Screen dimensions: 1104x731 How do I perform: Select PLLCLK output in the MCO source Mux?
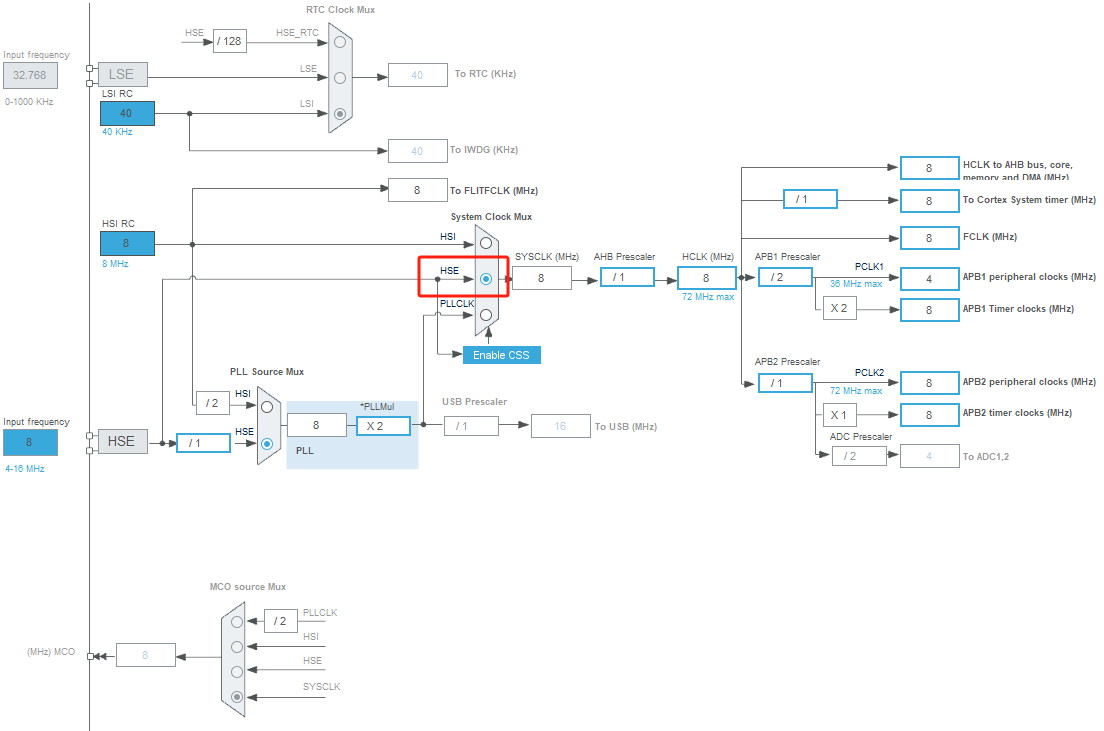coord(236,621)
